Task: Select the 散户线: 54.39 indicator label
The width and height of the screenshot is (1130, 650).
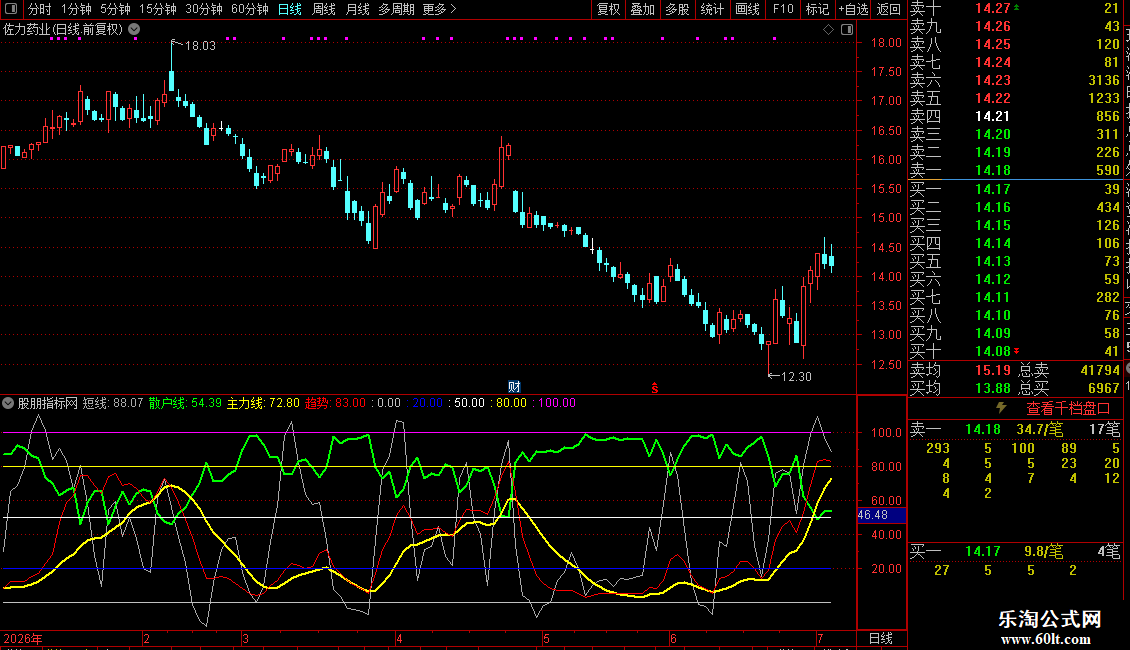Action: pyautogui.click(x=185, y=403)
